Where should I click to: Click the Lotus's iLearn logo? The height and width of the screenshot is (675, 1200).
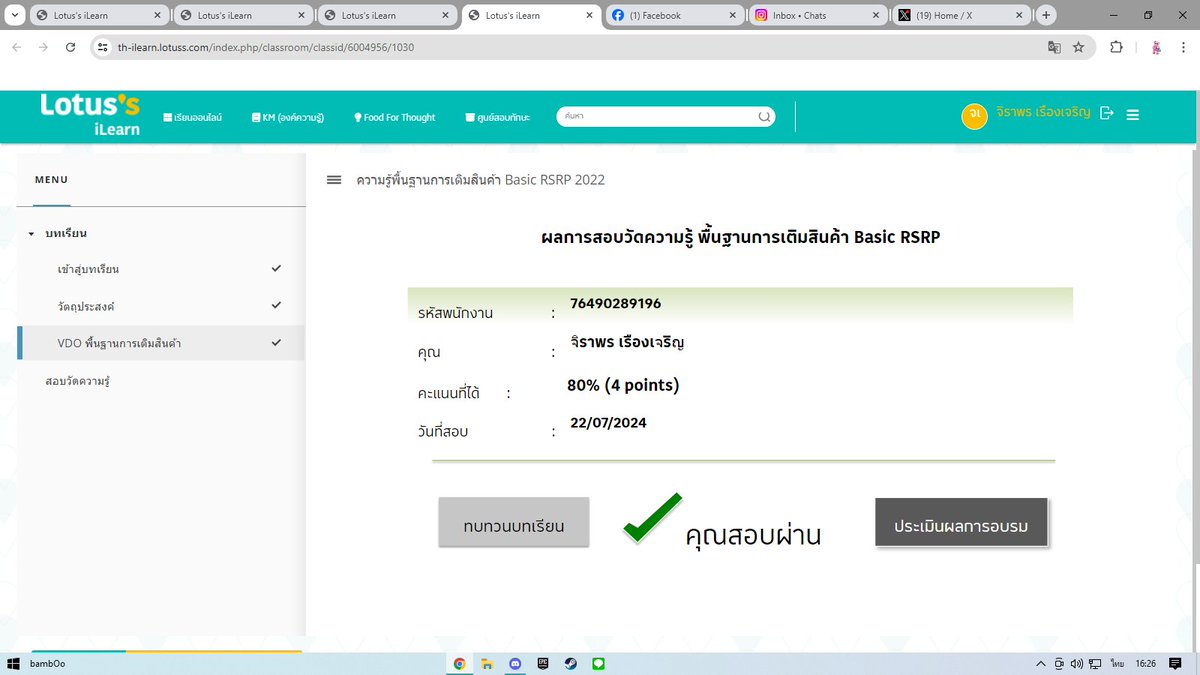[90, 115]
